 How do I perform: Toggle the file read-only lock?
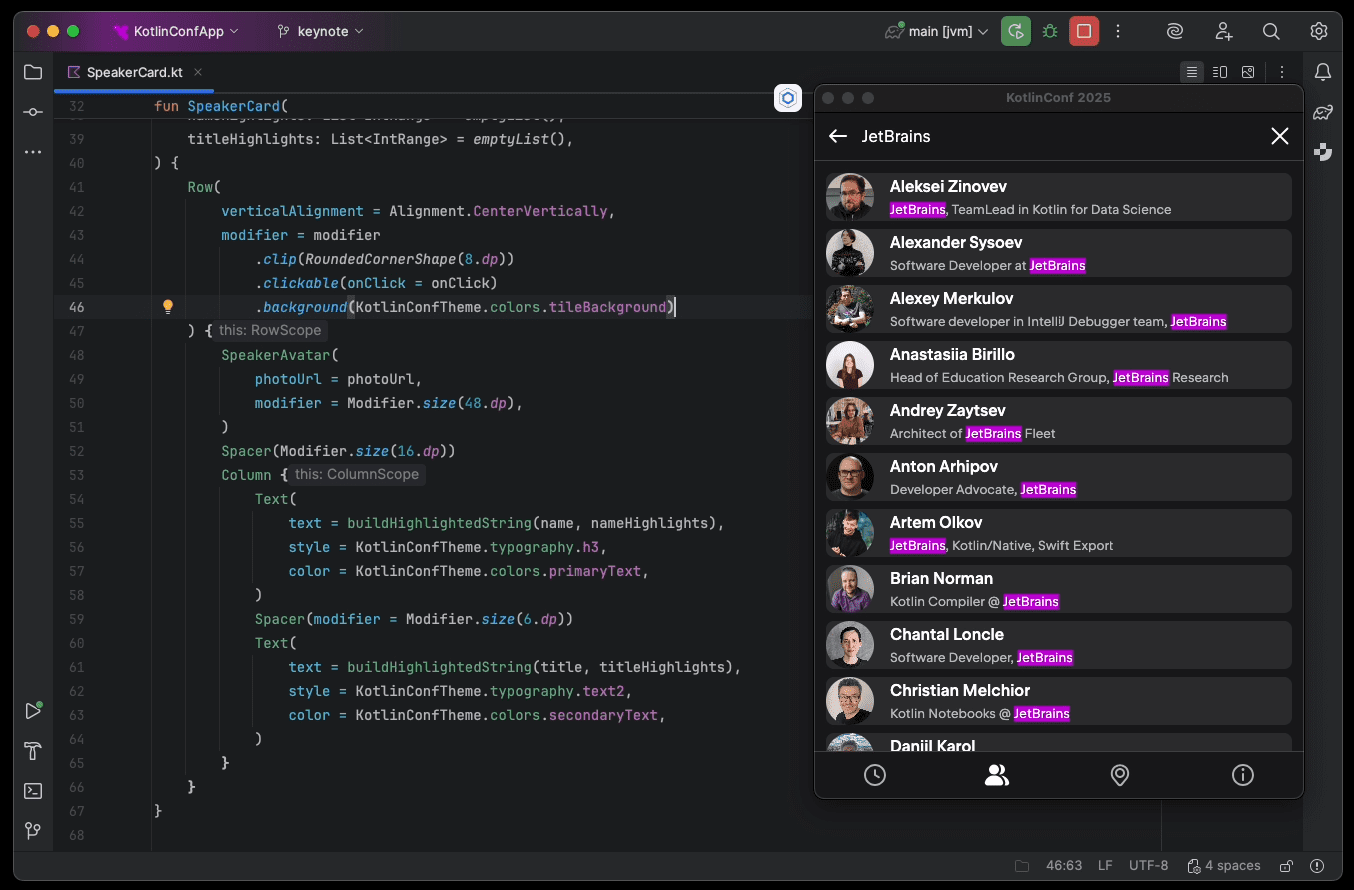pos(1287,866)
